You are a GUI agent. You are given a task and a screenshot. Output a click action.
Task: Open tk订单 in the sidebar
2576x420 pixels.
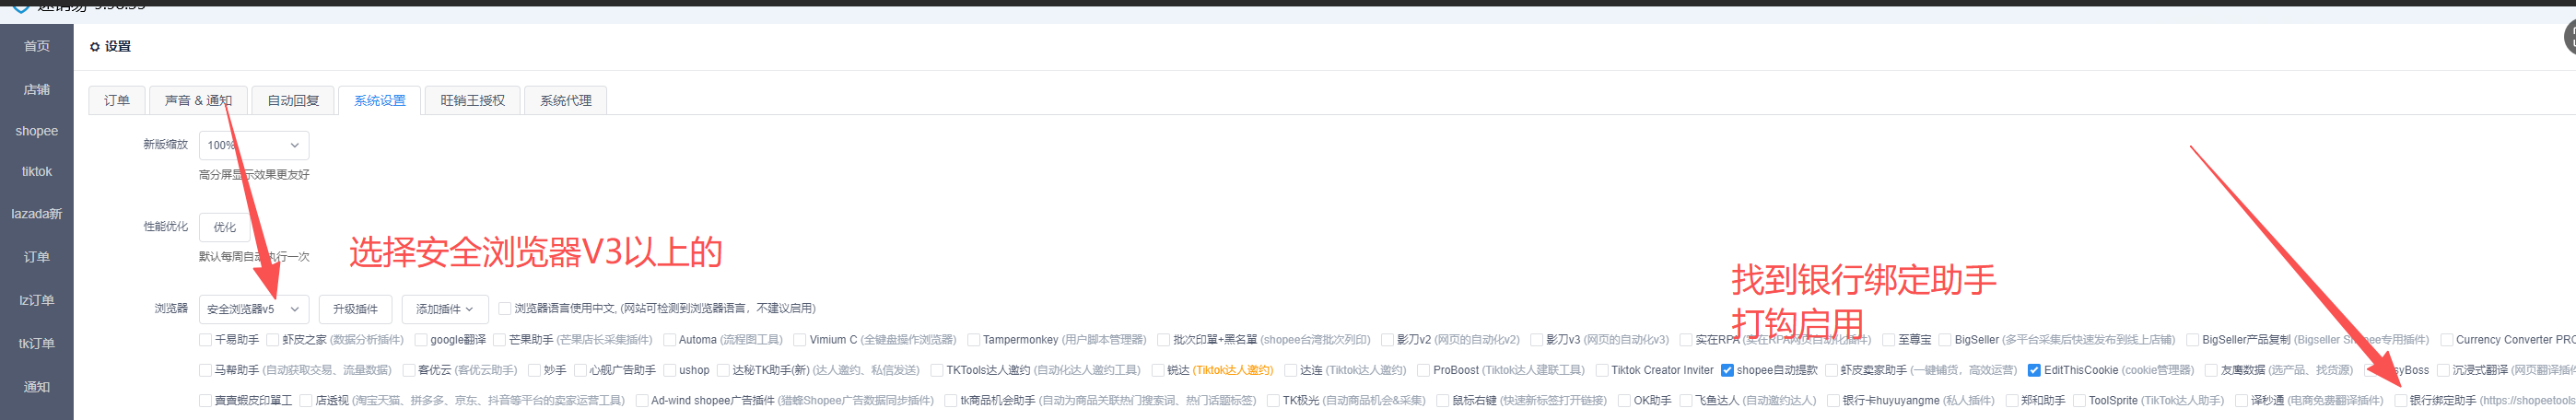37,343
